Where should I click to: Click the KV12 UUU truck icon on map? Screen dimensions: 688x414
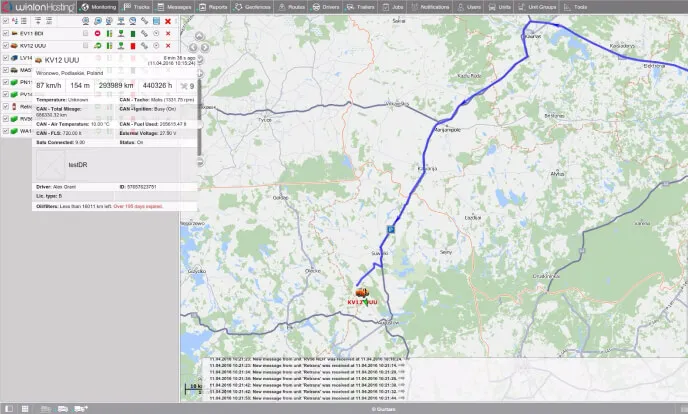click(362, 293)
